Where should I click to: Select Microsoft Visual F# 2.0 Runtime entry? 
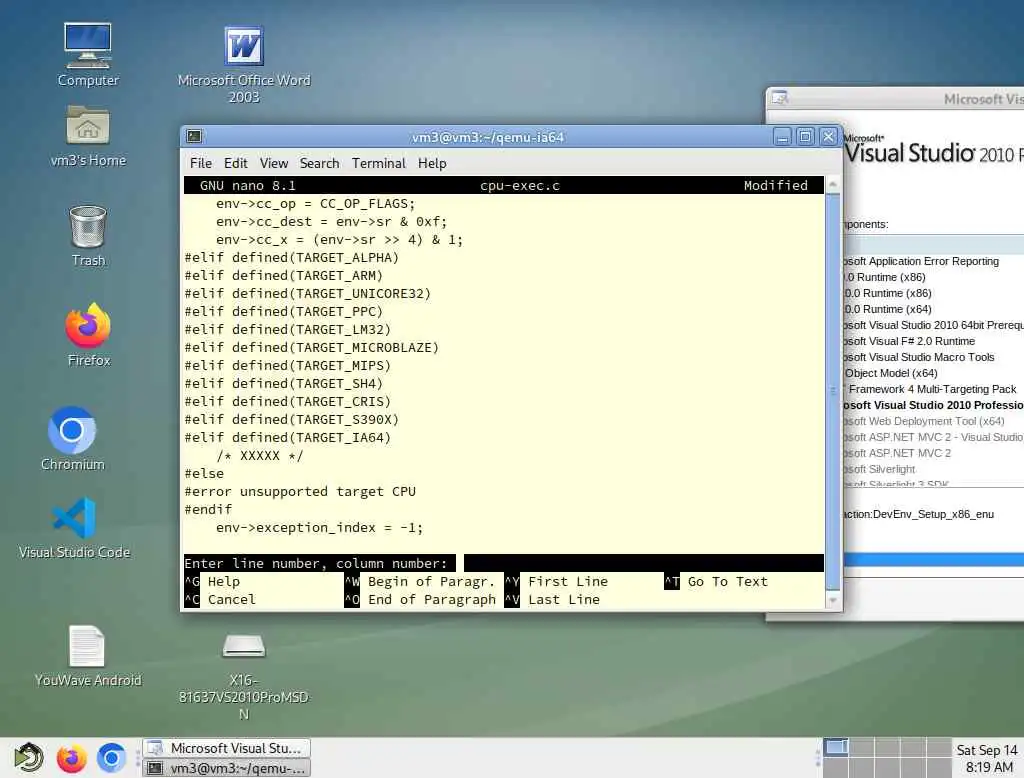click(x=909, y=341)
